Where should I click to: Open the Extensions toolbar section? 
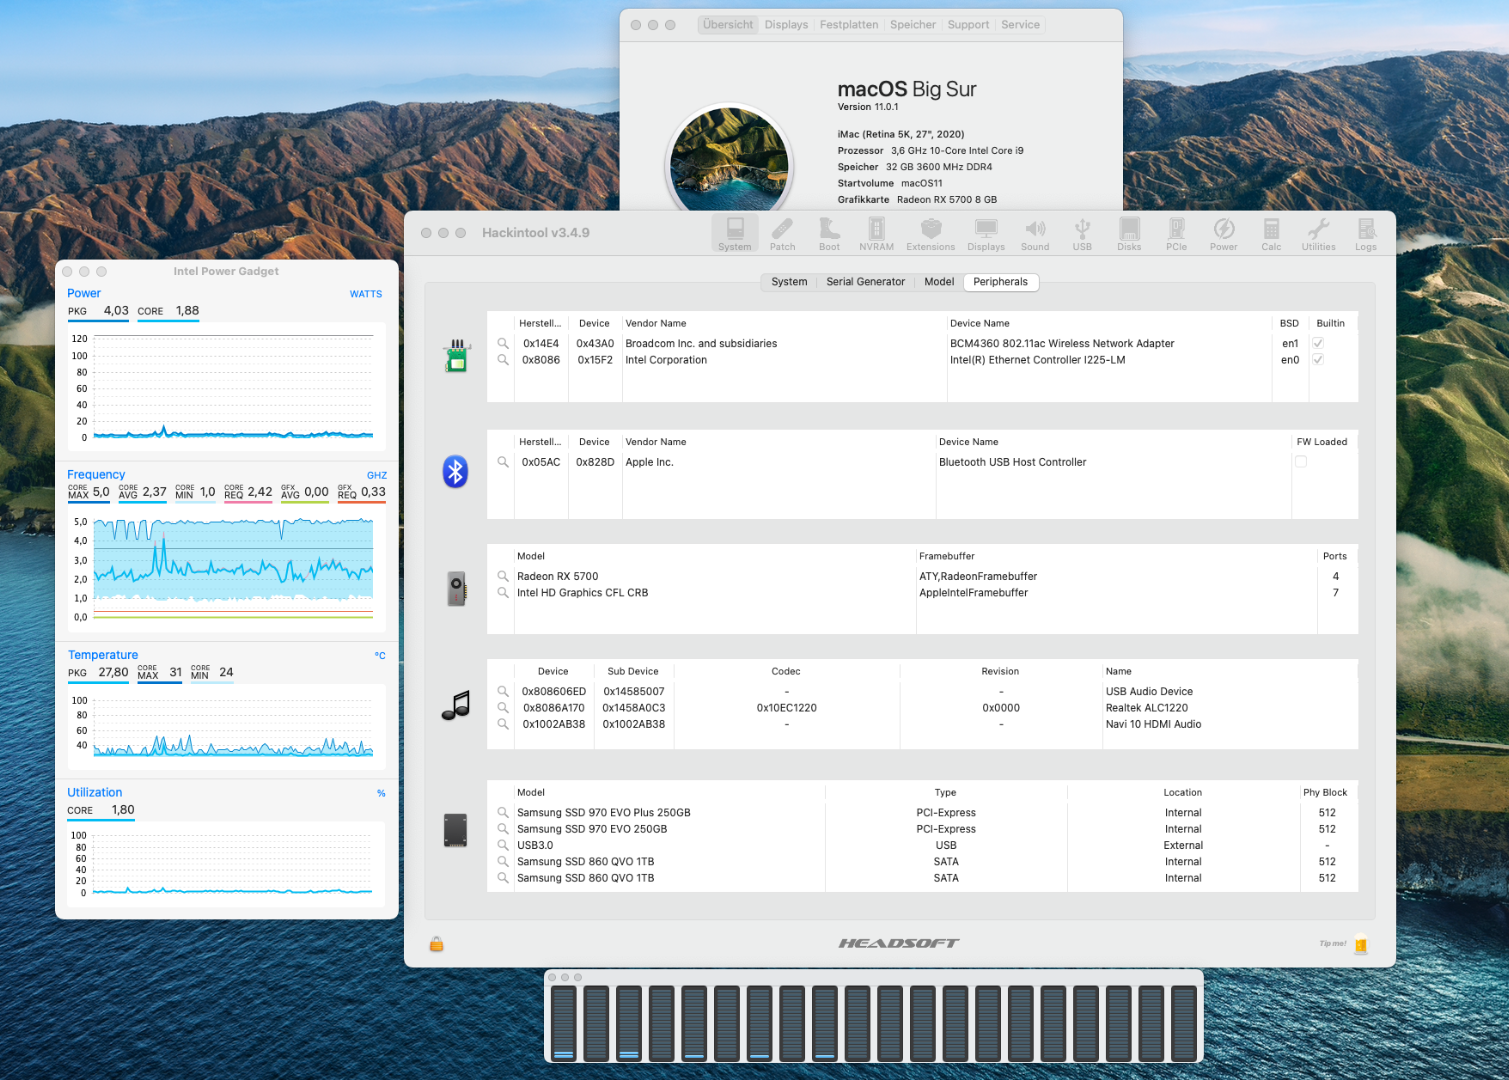point(930,234)
